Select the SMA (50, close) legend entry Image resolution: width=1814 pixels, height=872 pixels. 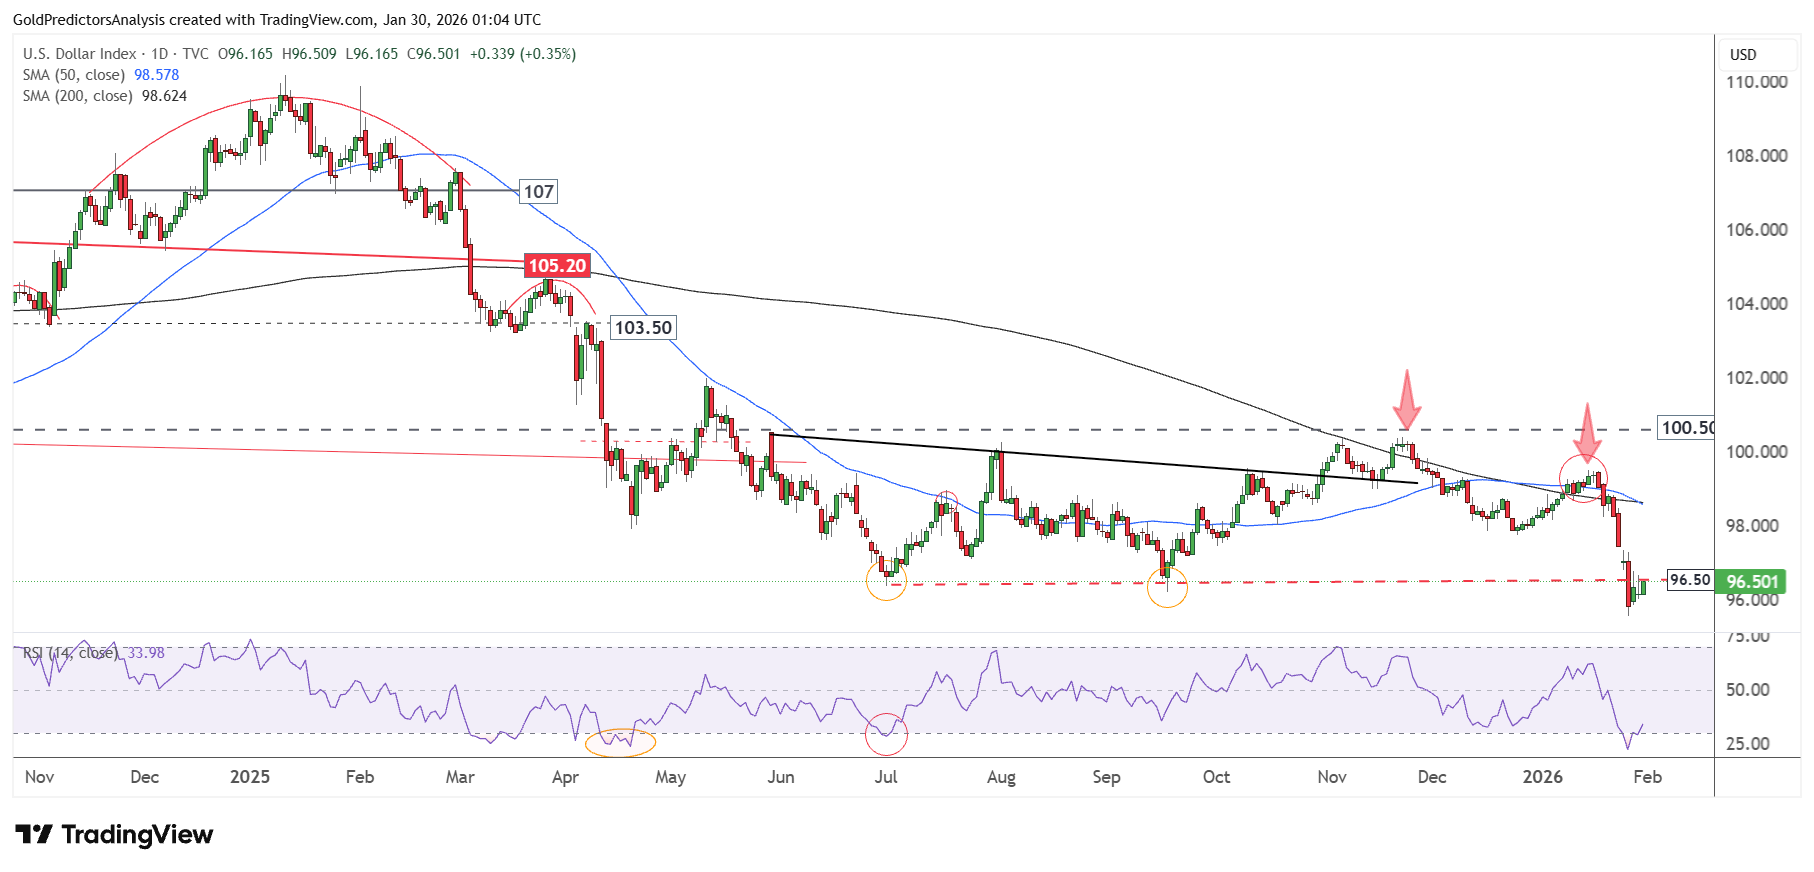click(x=74, y=75)
